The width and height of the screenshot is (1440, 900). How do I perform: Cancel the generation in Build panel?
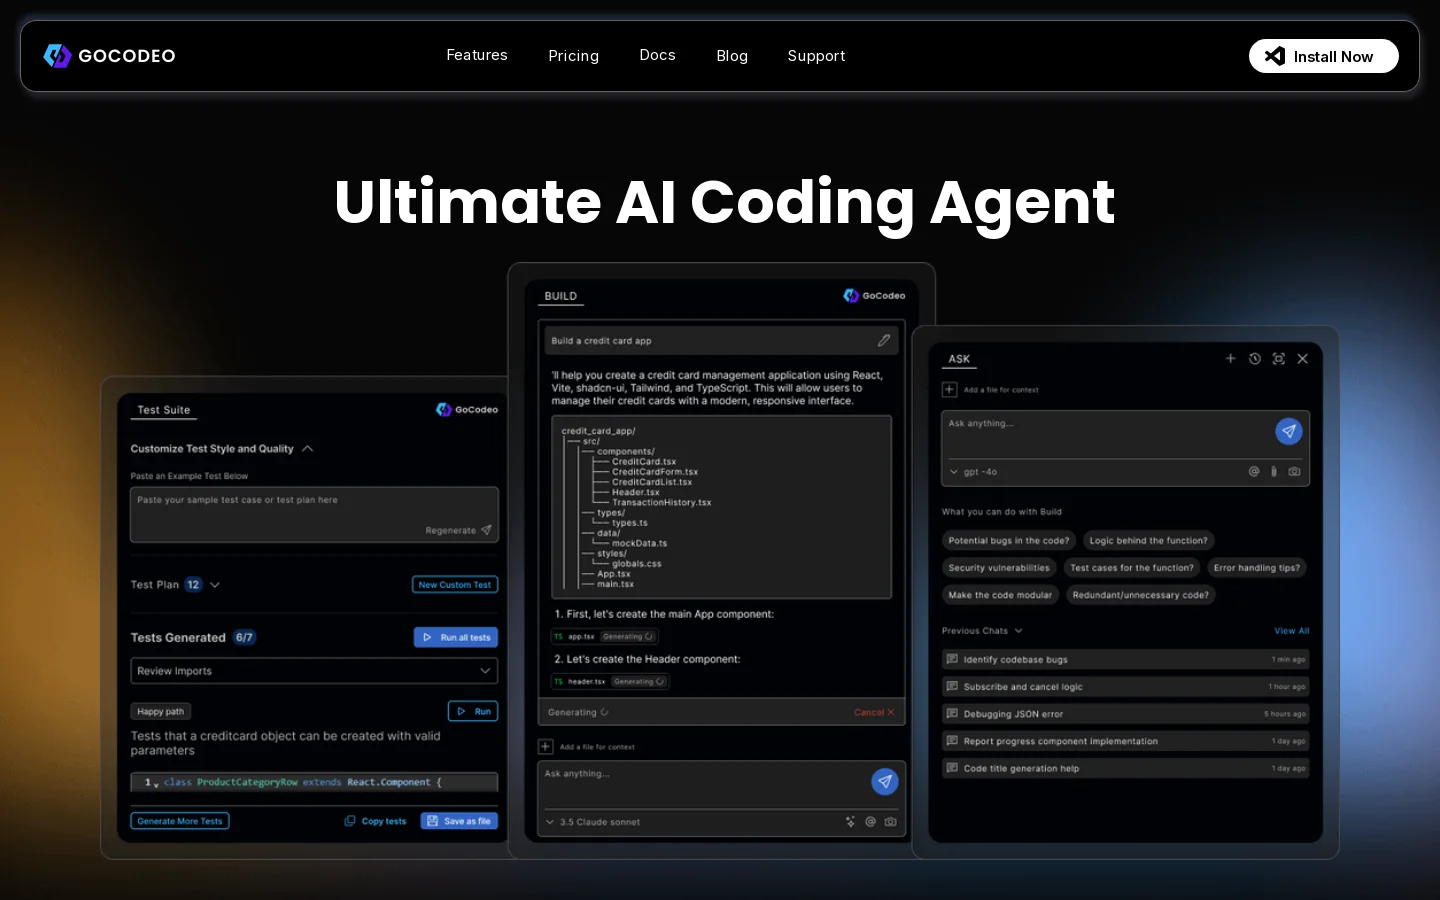click(x=874, y=712)
